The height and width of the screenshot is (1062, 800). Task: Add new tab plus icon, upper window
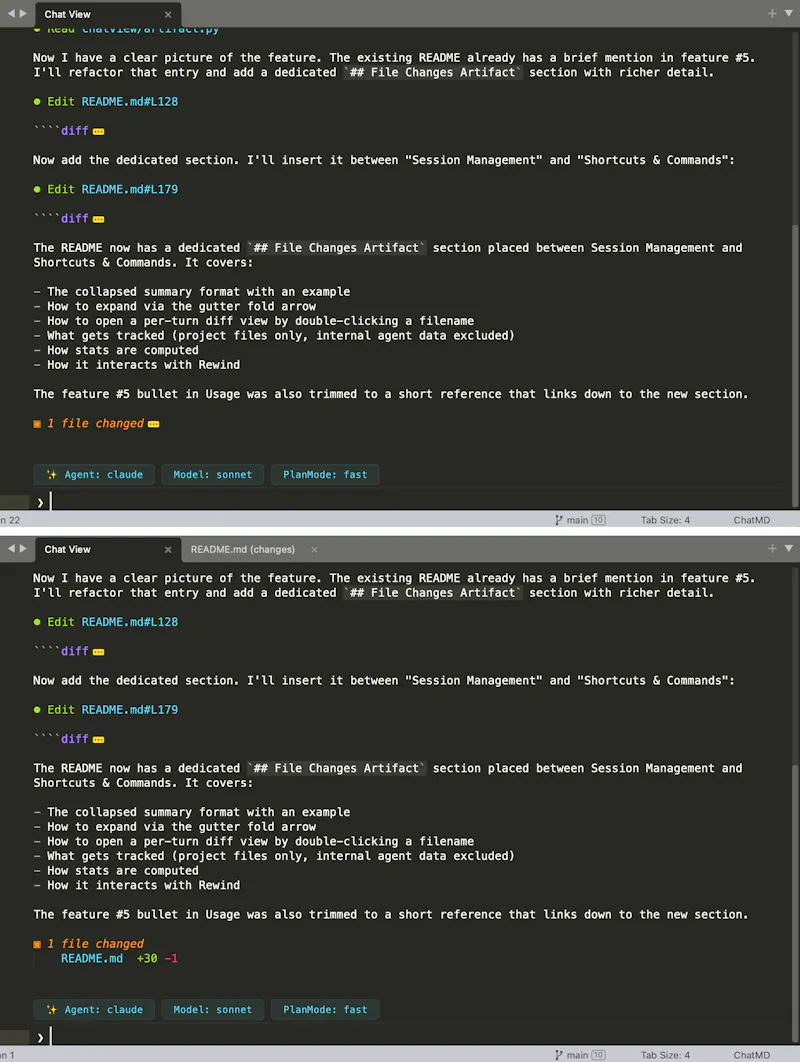pos(772,14)
